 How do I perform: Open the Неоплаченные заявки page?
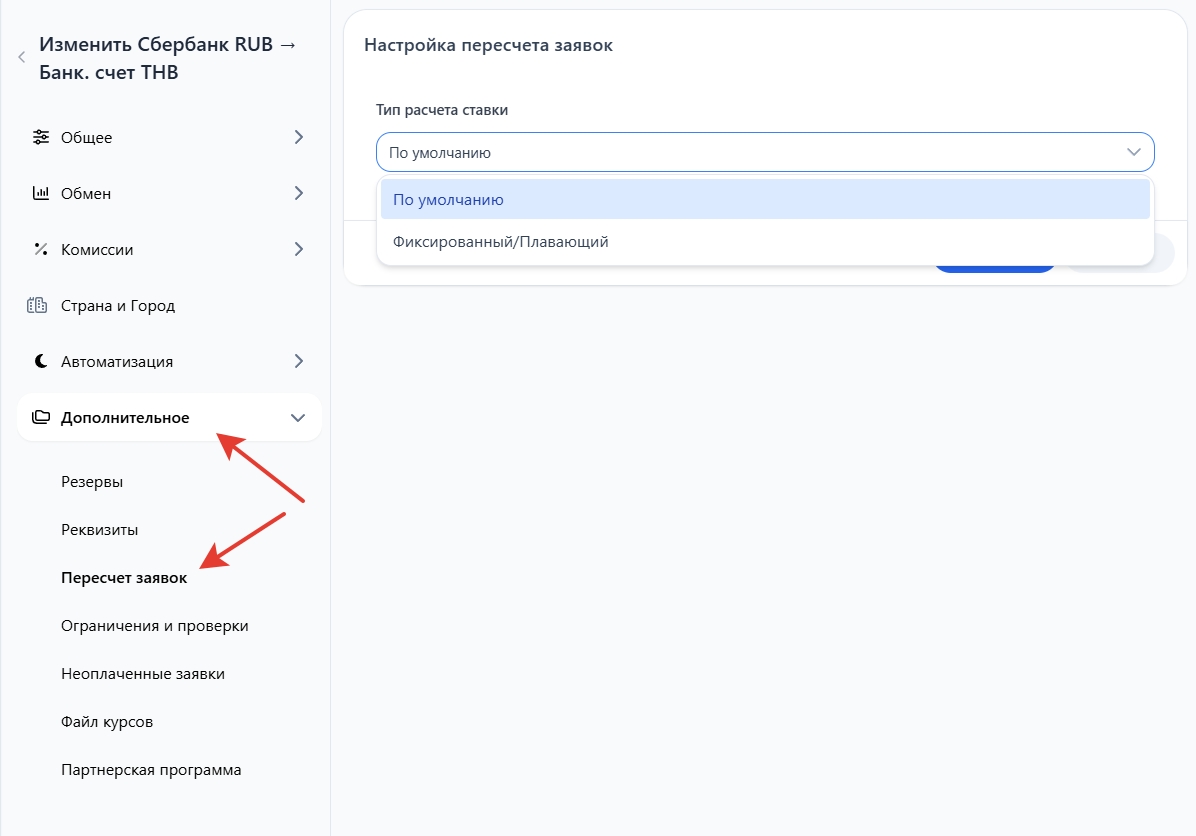[142, 674]
